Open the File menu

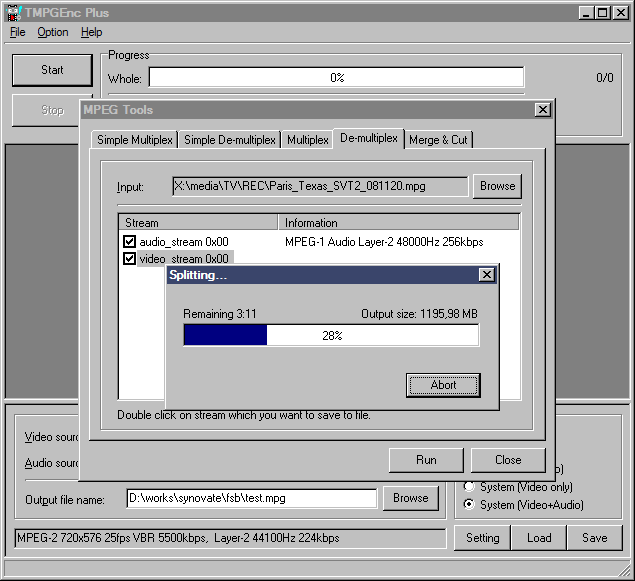coord(18,32)
